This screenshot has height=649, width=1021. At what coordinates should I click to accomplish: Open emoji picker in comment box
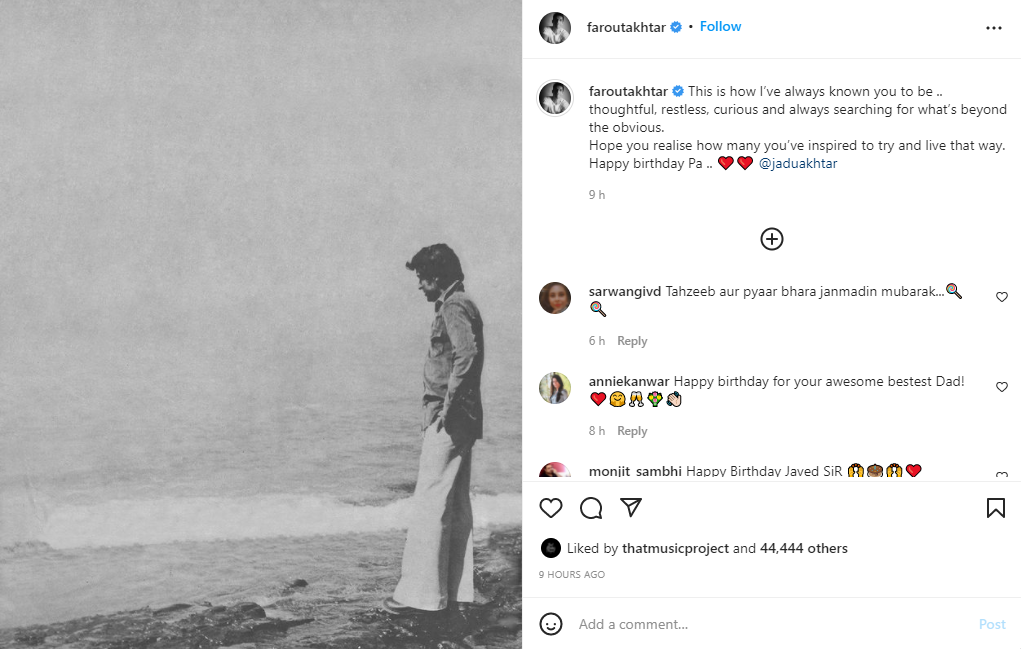click(x=551, y=624)
